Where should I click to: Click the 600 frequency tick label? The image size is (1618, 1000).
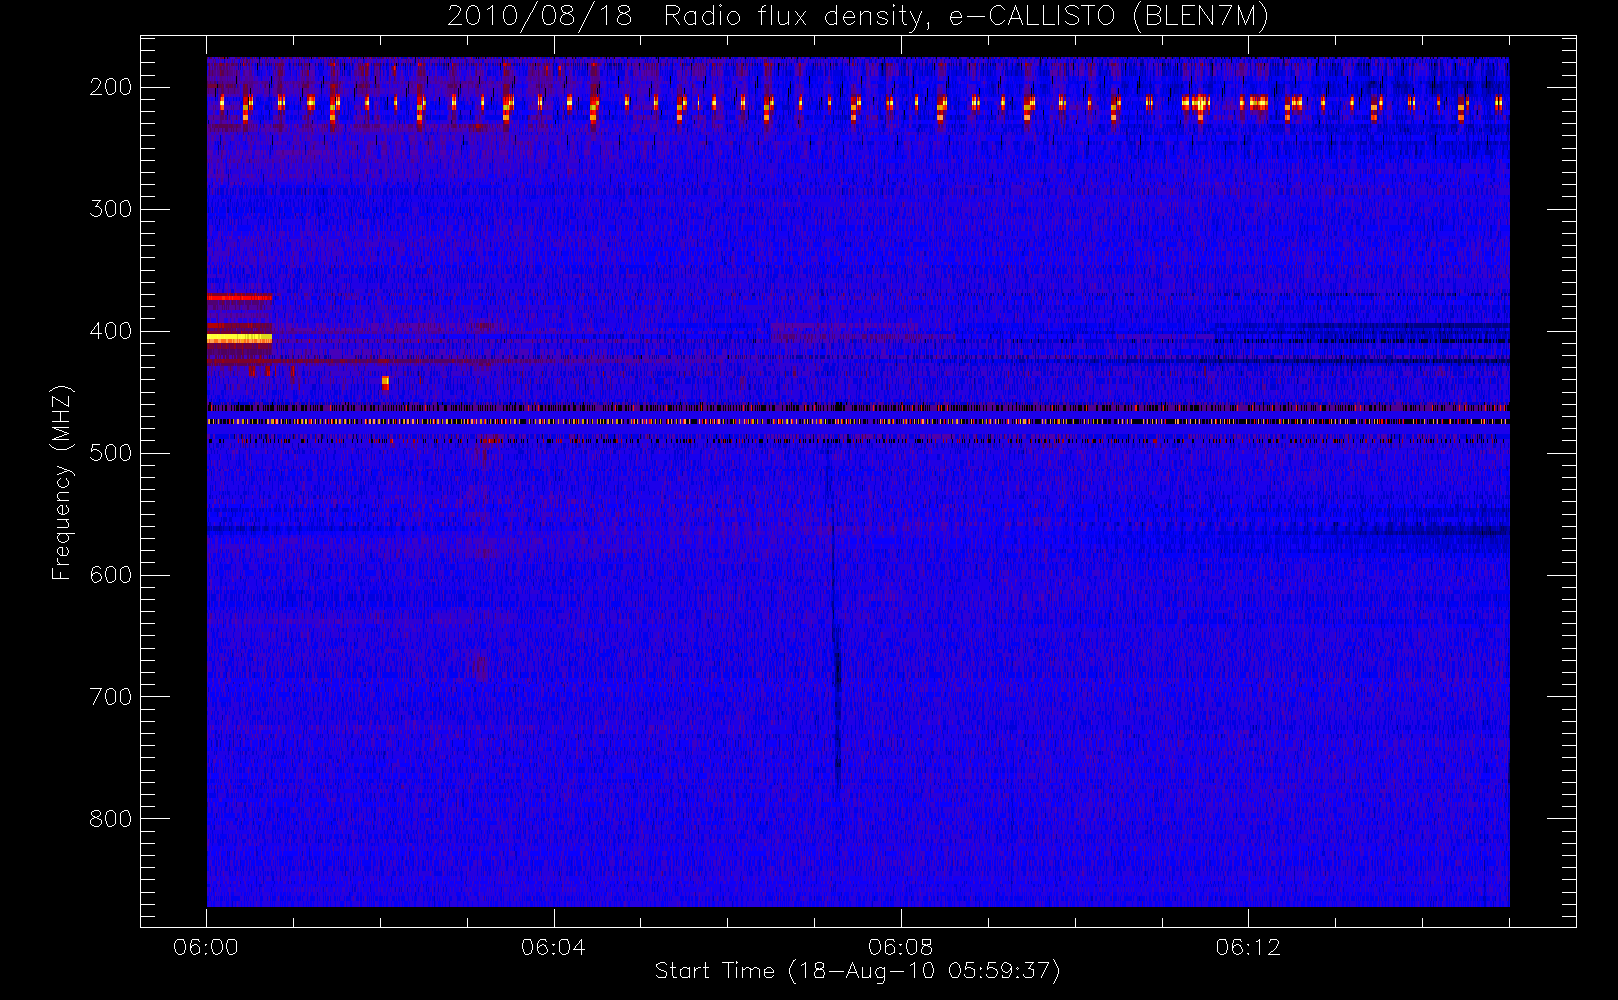111,575
